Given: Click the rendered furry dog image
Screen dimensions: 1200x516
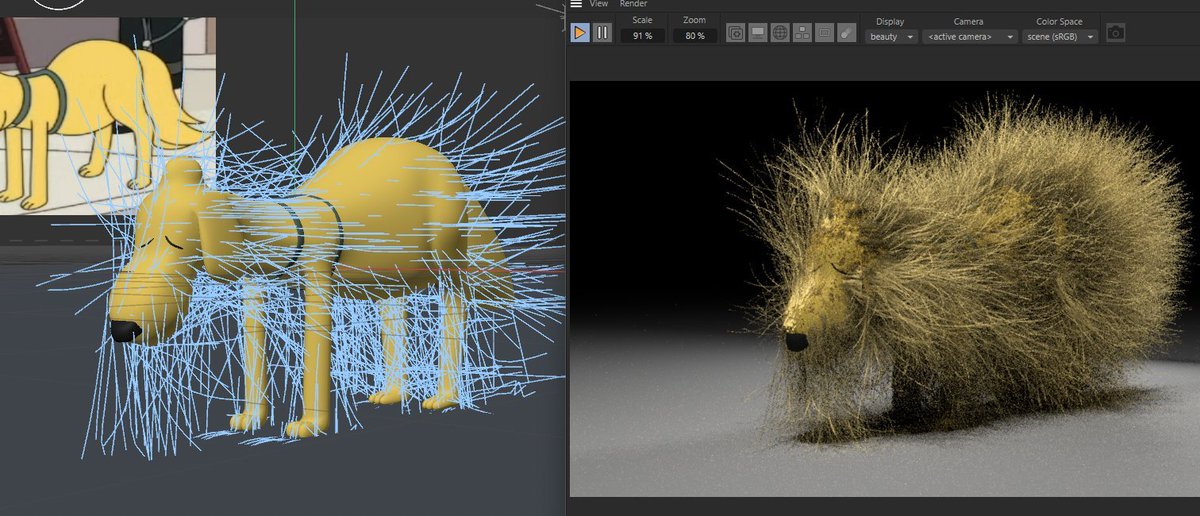Looking at the screenshot, I should tap(883, 287).
